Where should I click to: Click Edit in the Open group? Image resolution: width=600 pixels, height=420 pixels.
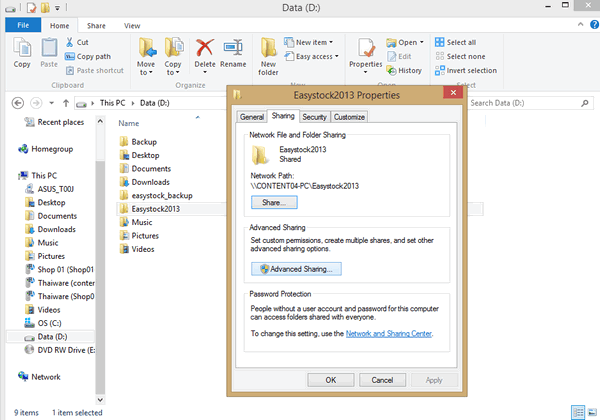(x=399, y=56)
